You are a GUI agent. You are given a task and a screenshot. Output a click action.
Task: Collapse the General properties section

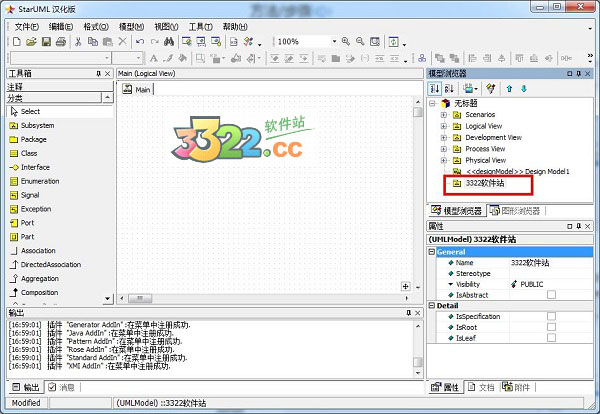point(432,252)
